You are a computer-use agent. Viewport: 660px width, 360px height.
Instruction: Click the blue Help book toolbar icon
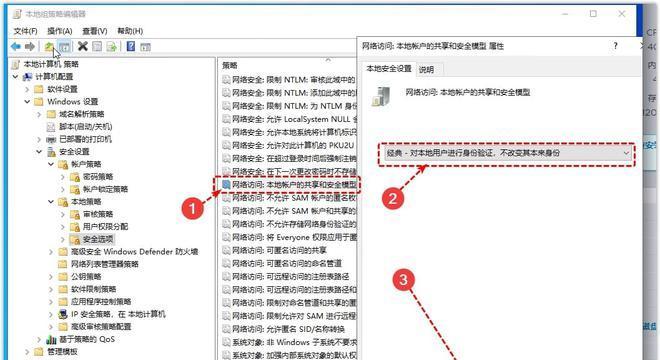[x=131, y=46]
